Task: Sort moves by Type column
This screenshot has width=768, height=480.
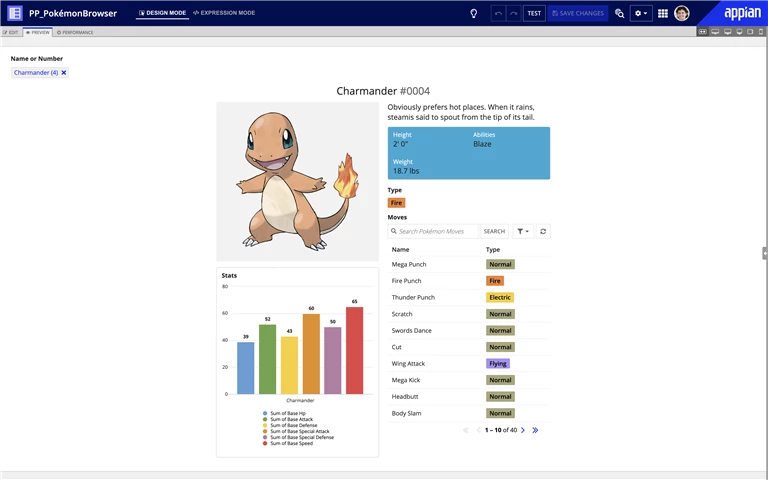Action: tap(493, 249)
